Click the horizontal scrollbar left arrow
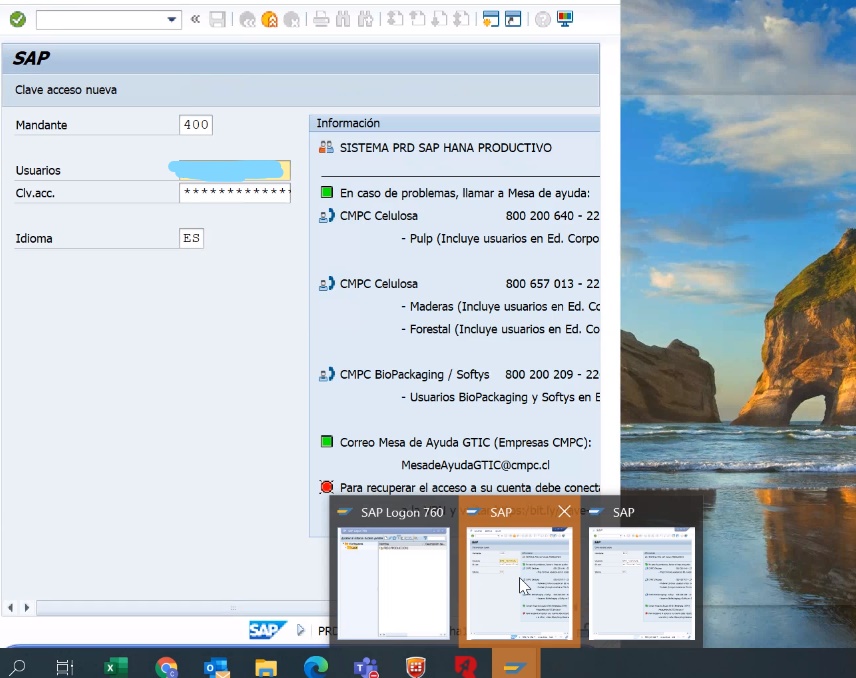 [11, 607]
